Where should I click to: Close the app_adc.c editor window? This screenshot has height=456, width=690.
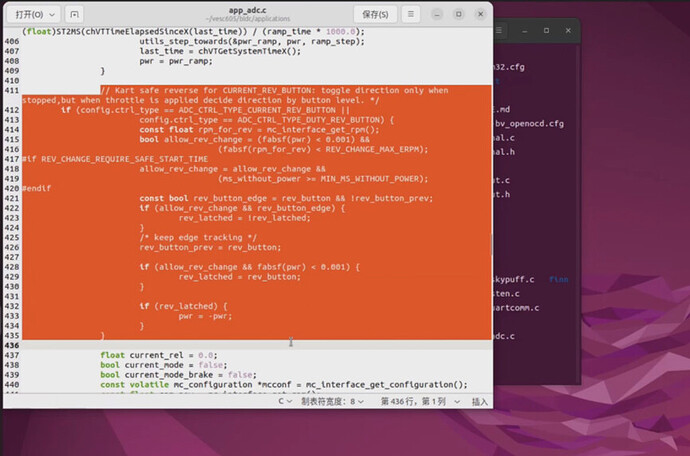point(481,14)
